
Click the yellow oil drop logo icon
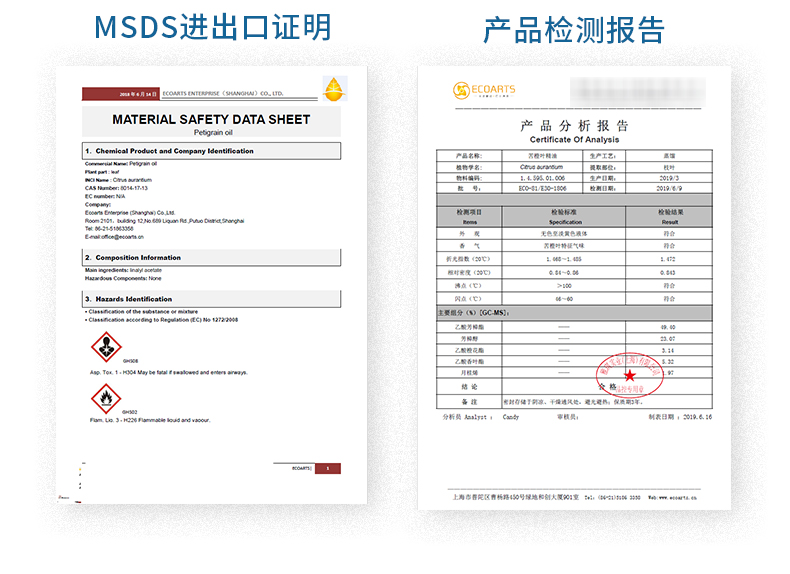point(335,89)
